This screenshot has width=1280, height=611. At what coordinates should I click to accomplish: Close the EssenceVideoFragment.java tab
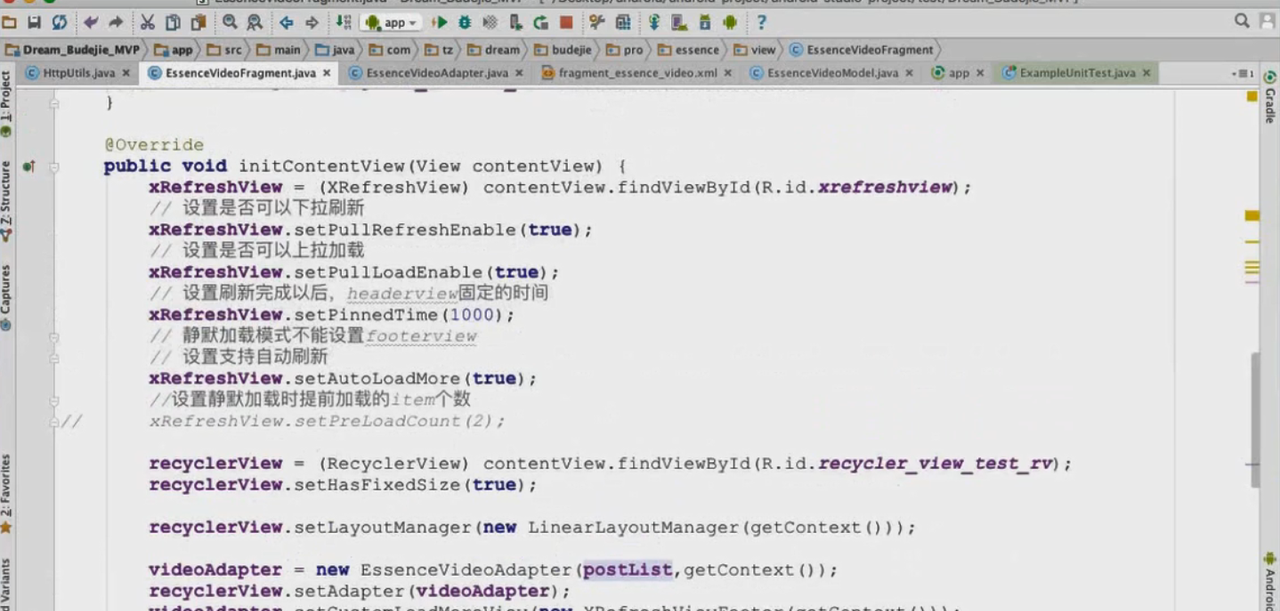pyautogui.click(x=326, y=73)
